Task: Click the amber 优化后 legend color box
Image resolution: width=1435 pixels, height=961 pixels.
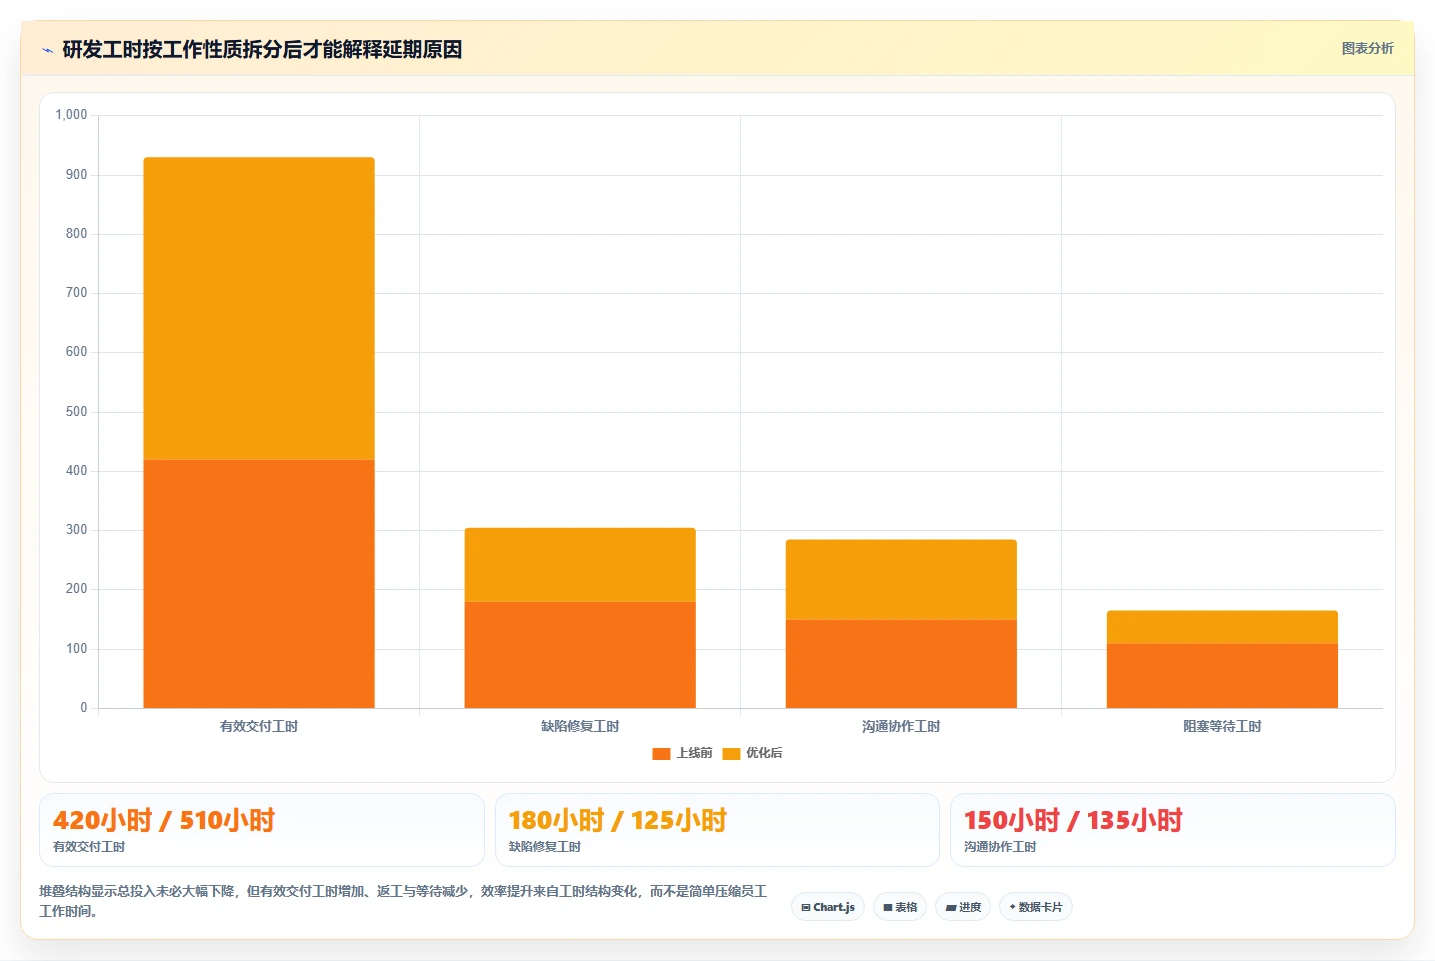Action: pos(731,754)
